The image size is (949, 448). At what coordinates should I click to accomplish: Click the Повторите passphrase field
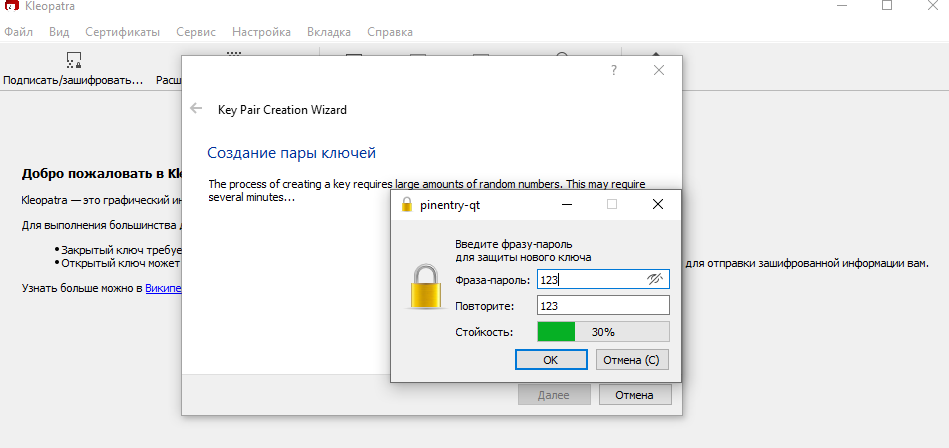[x=603, y=305]
